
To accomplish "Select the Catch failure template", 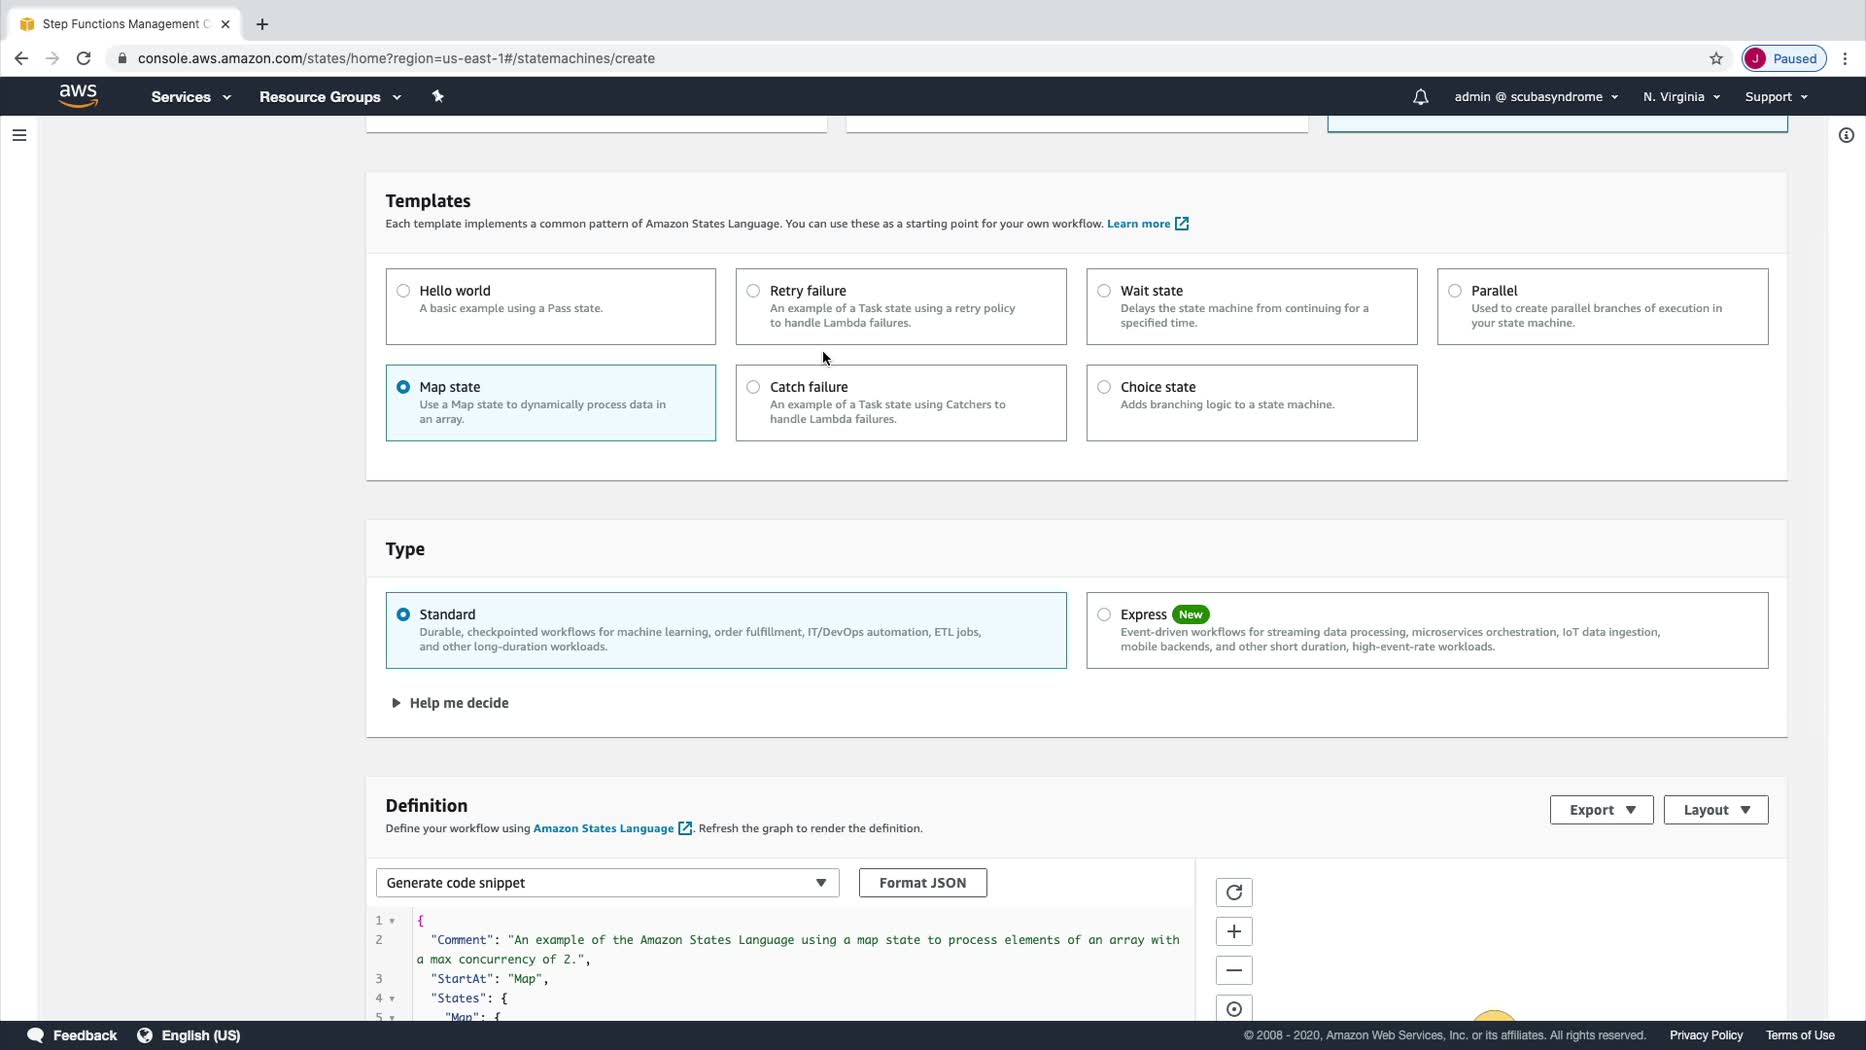I will click(753, 387).
